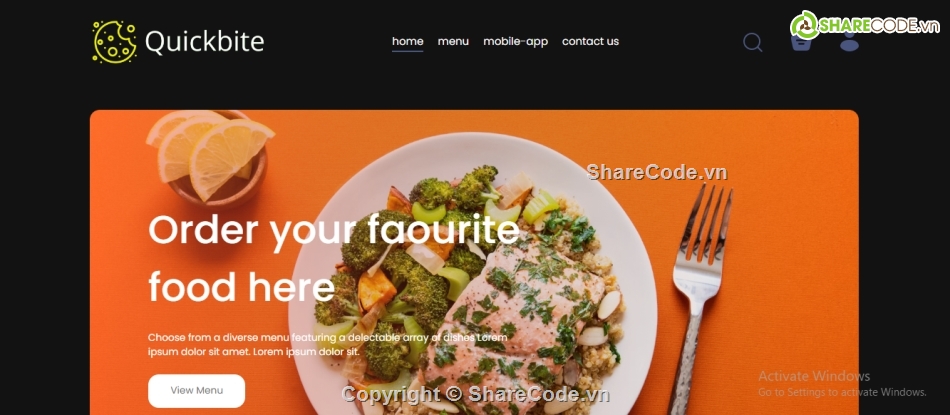
Task: Click the silver fork in the banner
Action: pyautogui.click(x=700, y=297)
